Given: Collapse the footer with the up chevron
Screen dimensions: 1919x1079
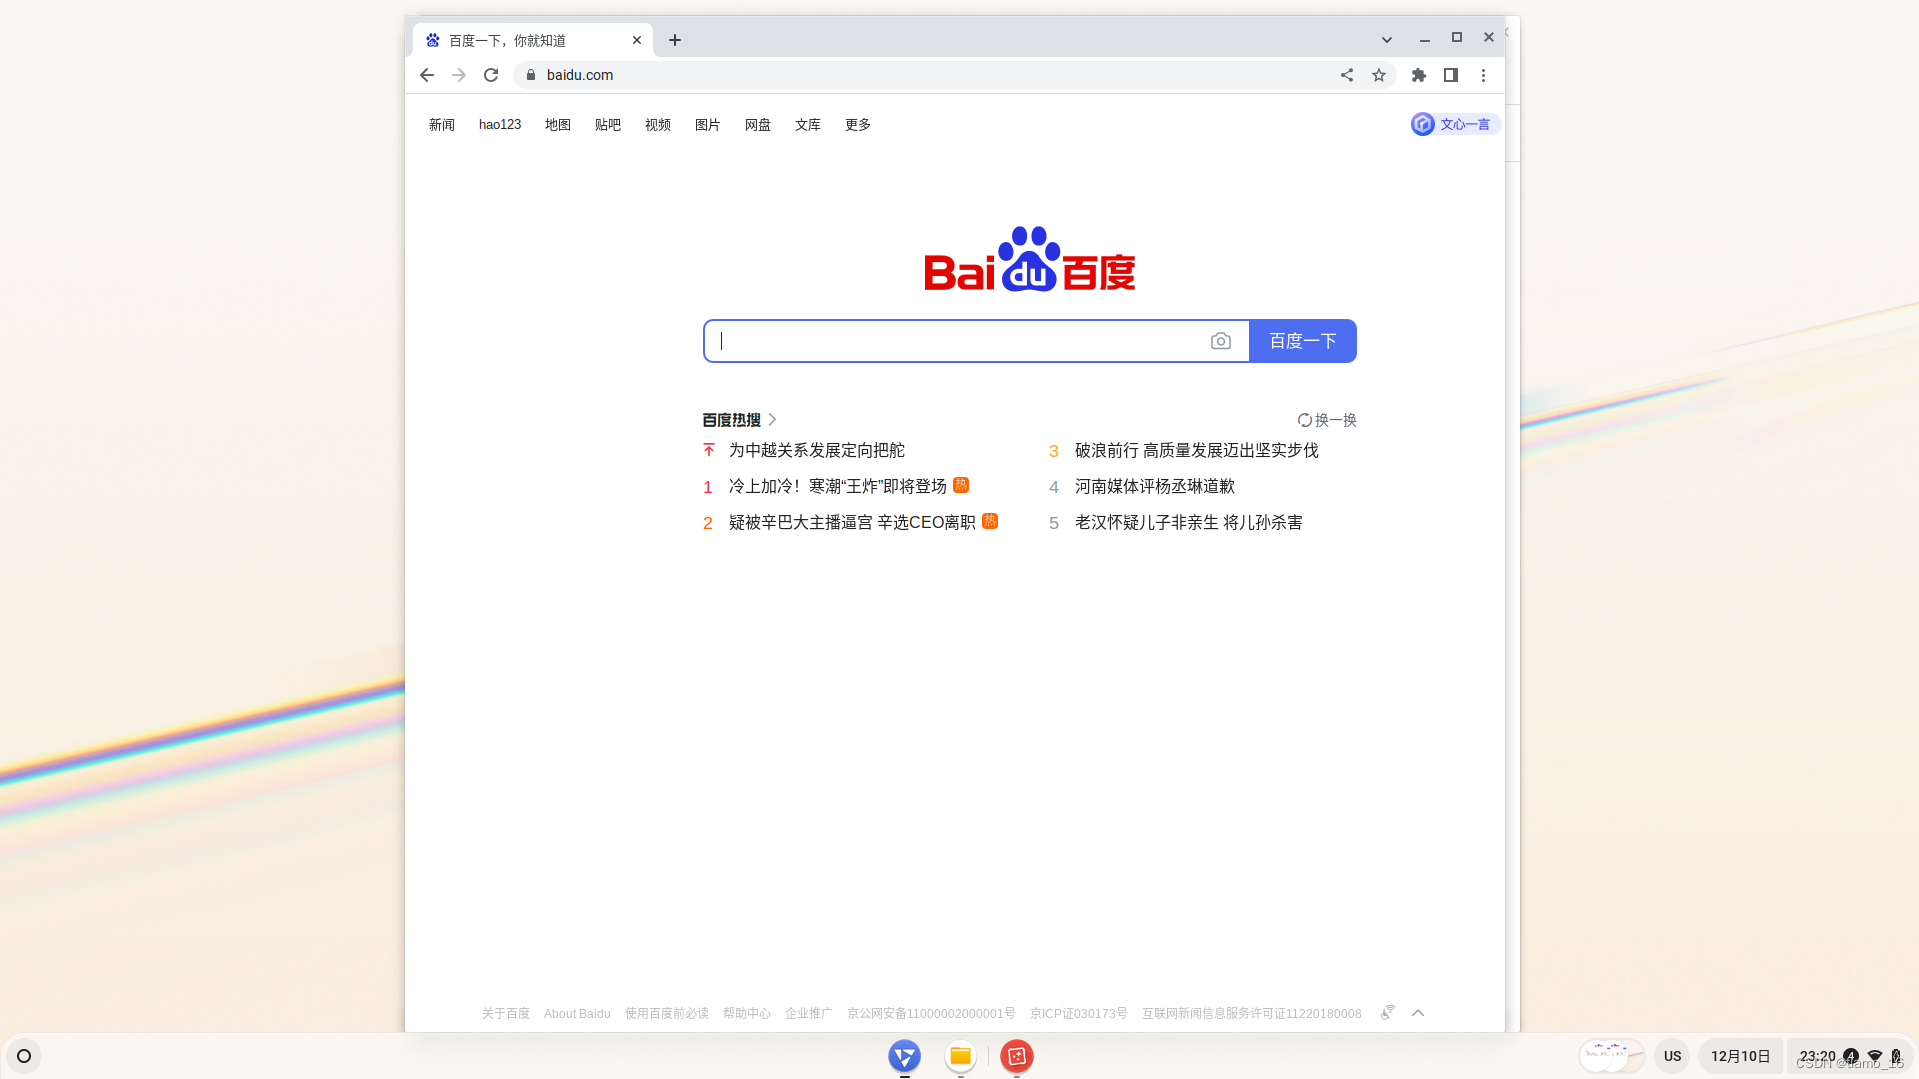Looking at the screenshot, I should point(1418,1013).
